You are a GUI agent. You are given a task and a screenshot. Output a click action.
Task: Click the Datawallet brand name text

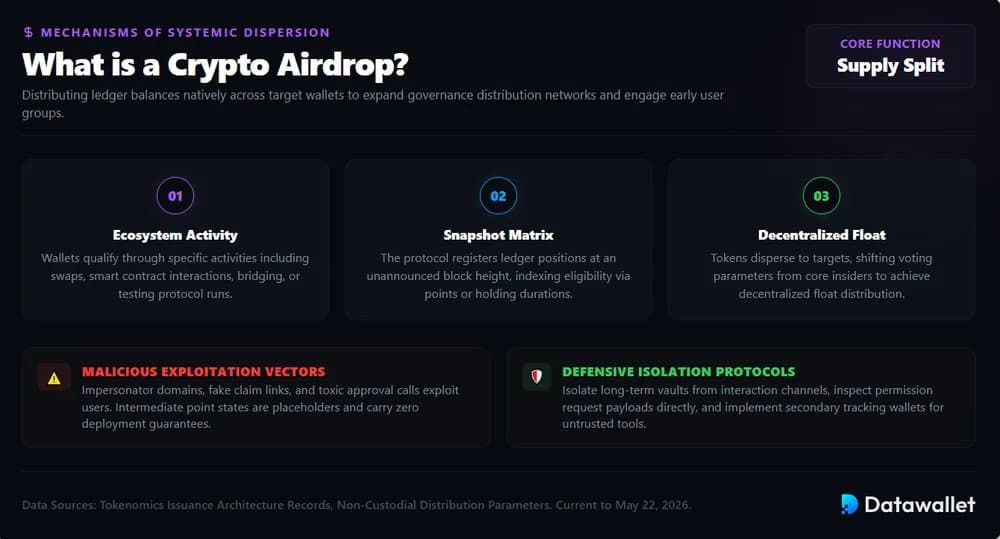(x=920, y=505)
